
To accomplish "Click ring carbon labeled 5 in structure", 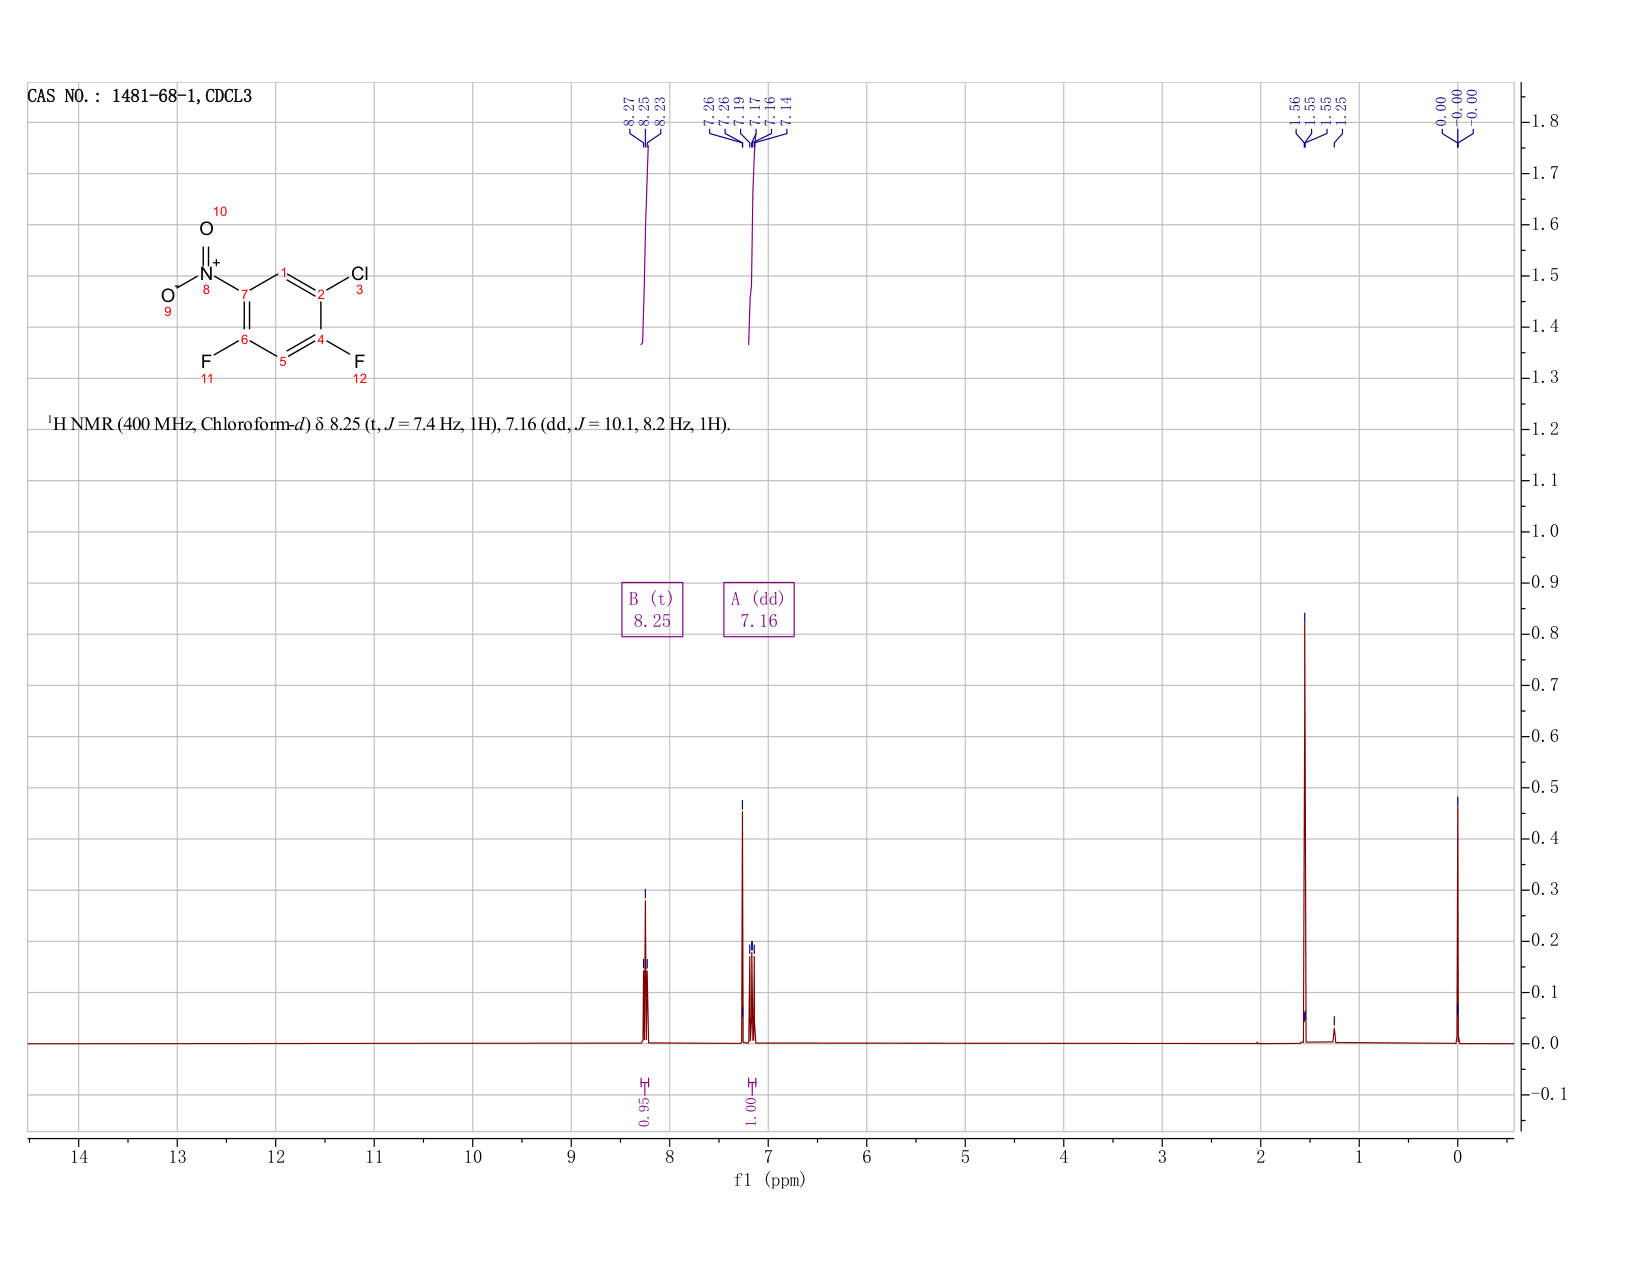I will (283, 362).
